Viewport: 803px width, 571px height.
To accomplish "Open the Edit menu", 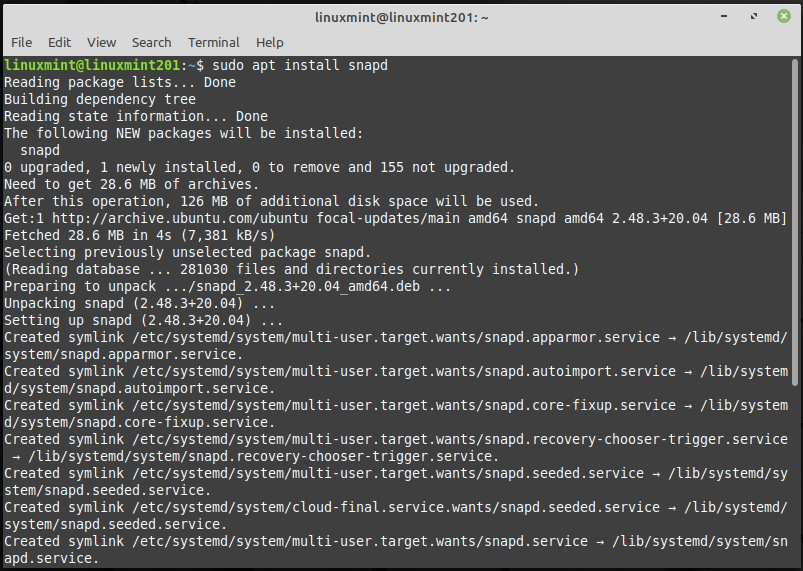I will [59, 42].
